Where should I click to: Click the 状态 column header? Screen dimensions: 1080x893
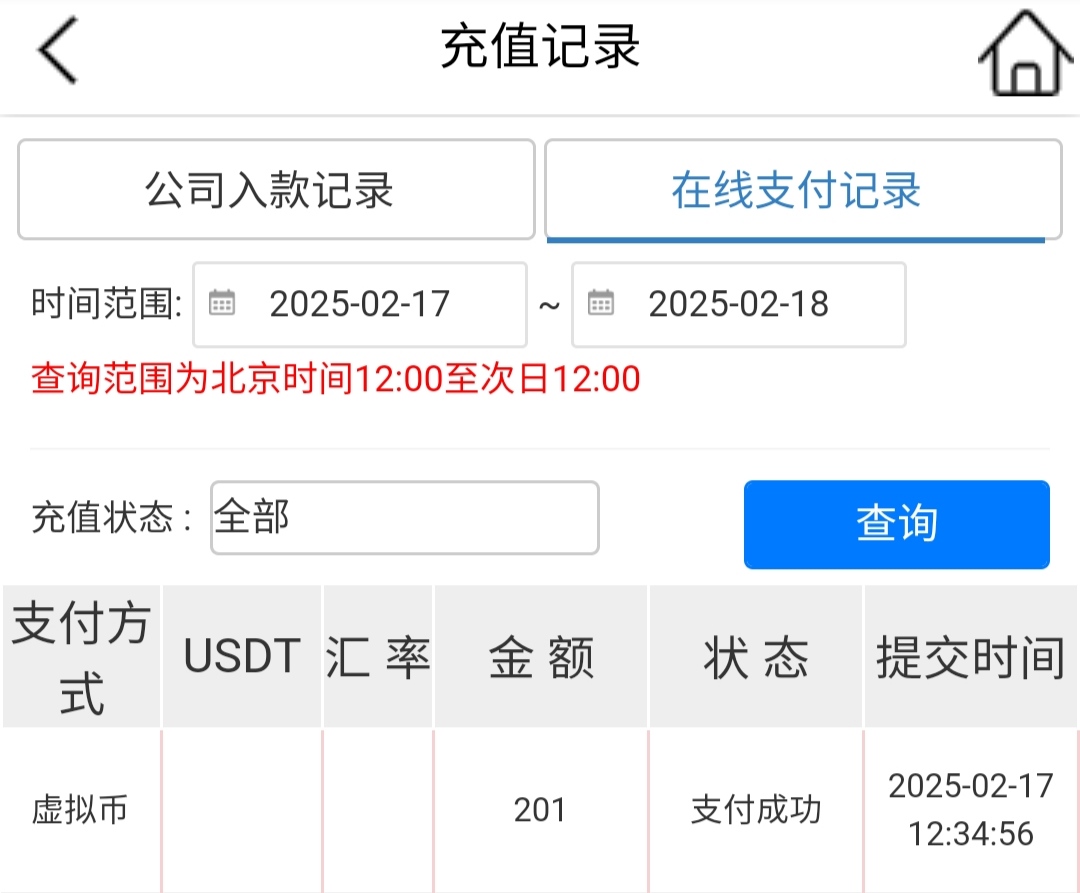756,657
